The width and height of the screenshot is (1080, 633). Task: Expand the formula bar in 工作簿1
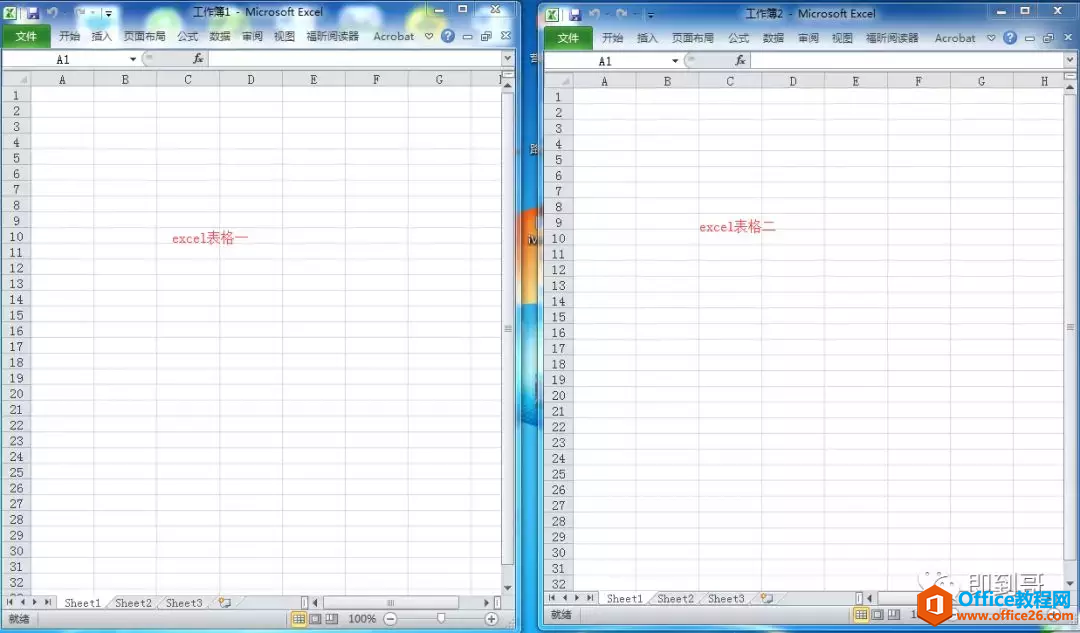(508, 59)
